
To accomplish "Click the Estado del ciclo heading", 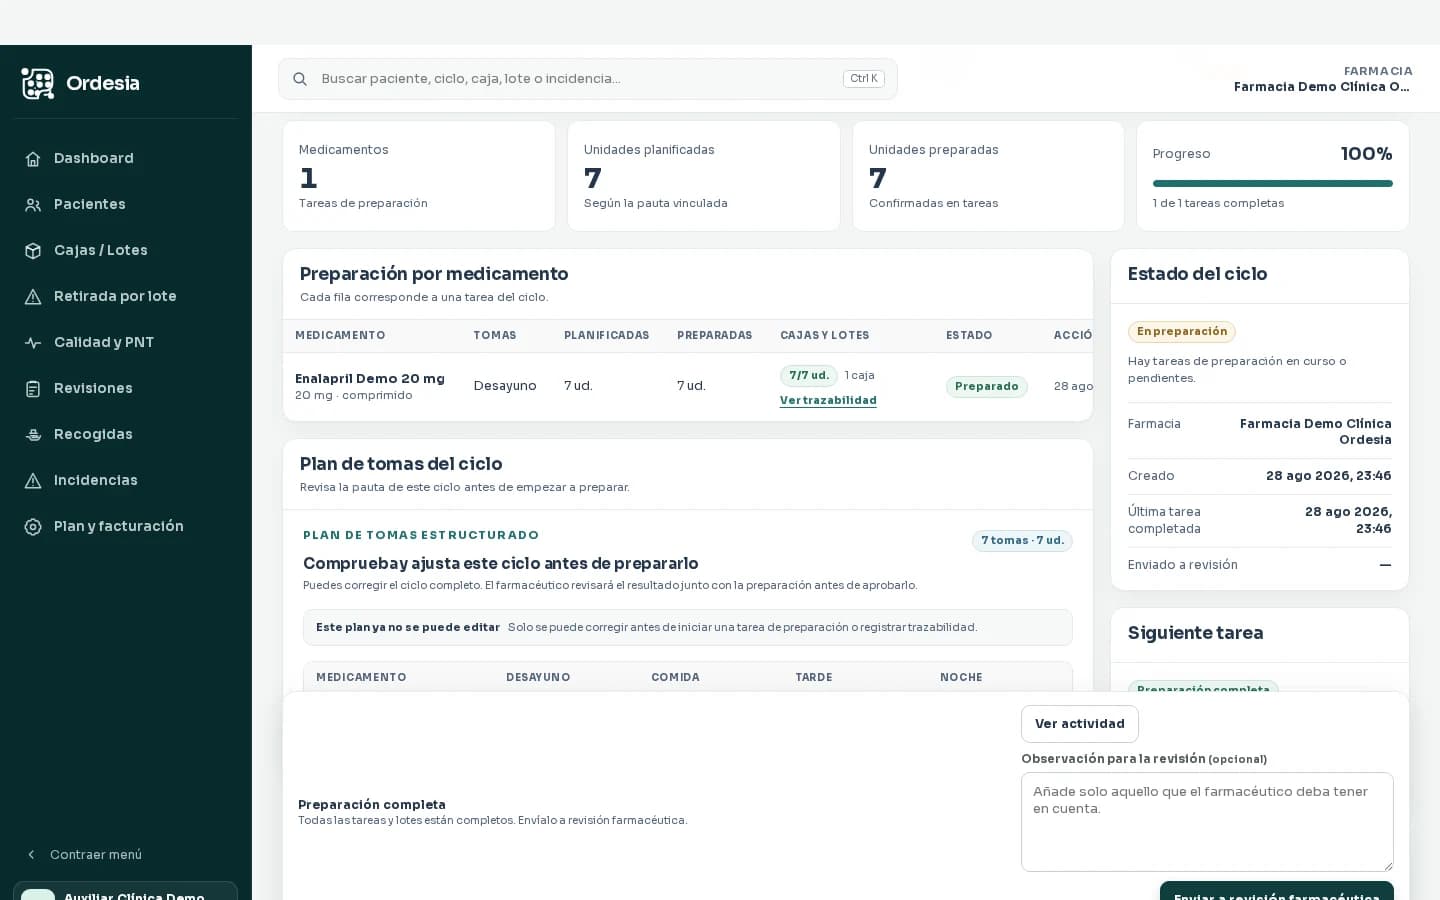I will click(1197, 274).
